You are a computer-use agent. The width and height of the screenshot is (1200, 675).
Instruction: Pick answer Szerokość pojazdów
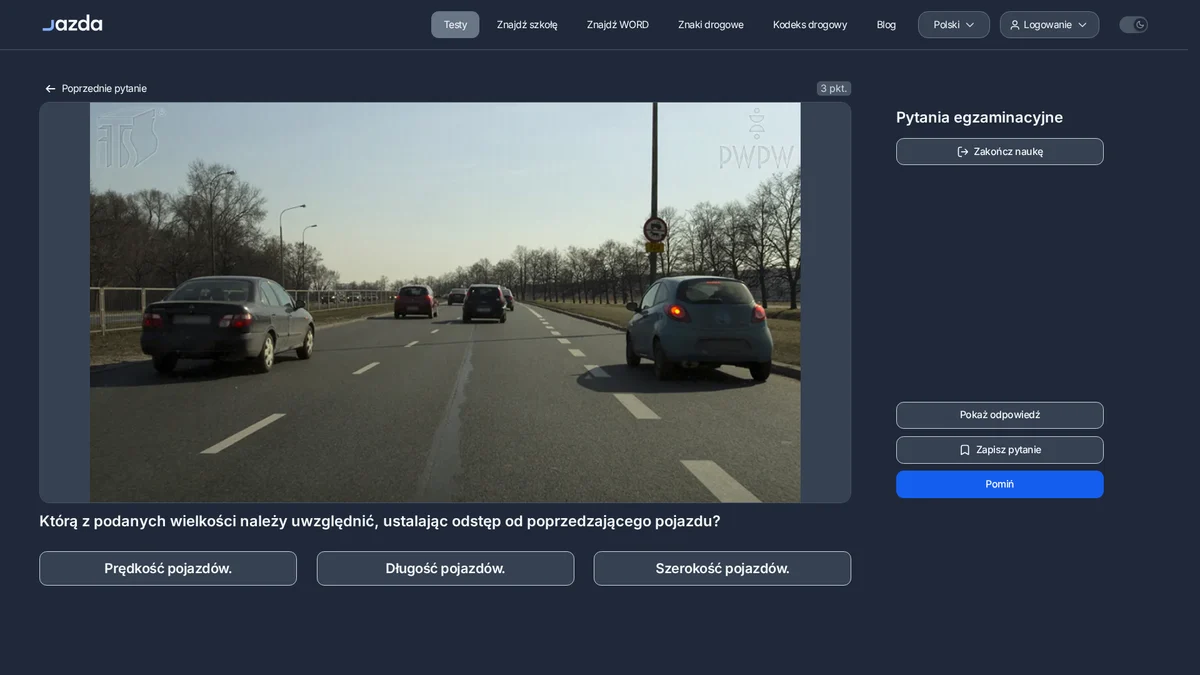(x=722, y=568)
